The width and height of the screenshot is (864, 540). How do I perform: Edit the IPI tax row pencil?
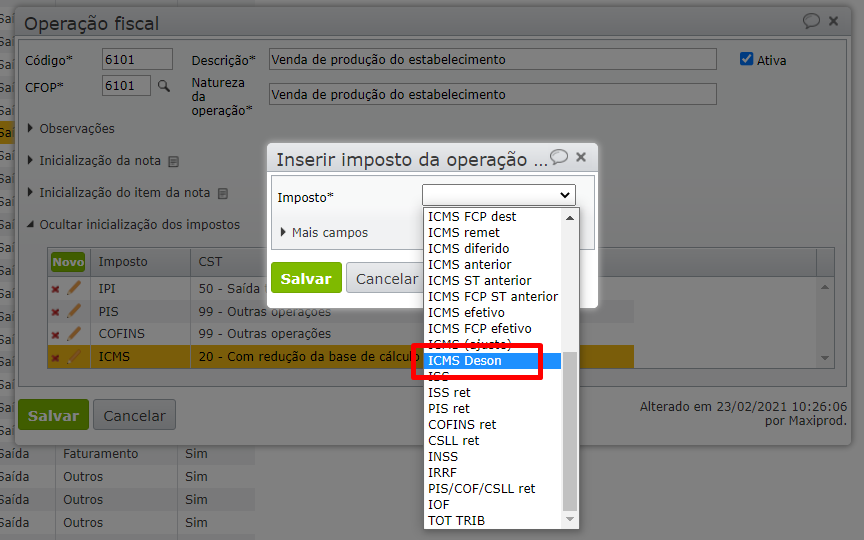(x=74, y=288)
